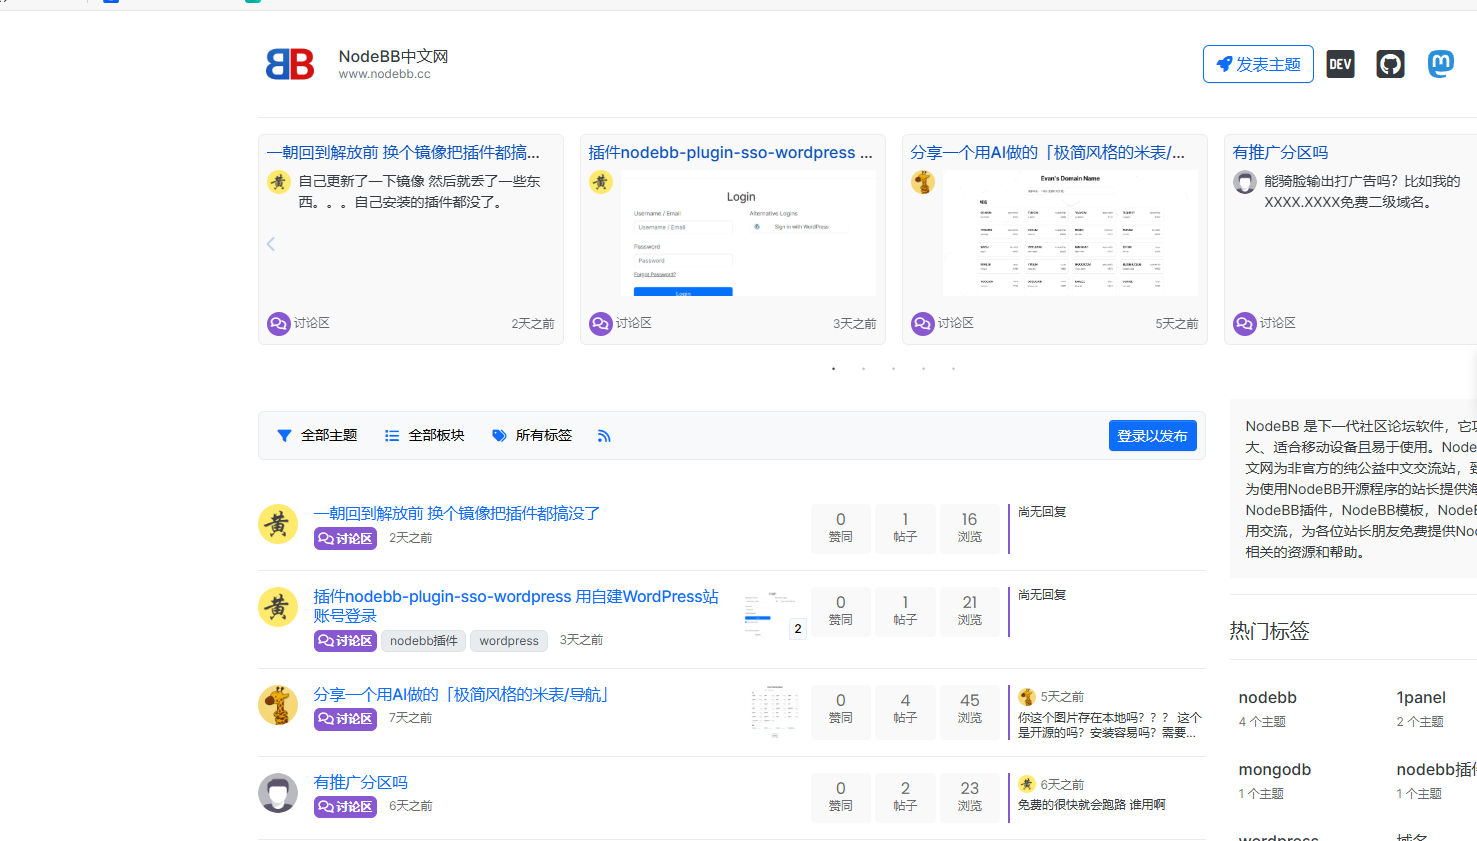Open the Mastodon icon link
Screen dimensions: 1477x841
pyautogui.click(x=1440, y=64)
